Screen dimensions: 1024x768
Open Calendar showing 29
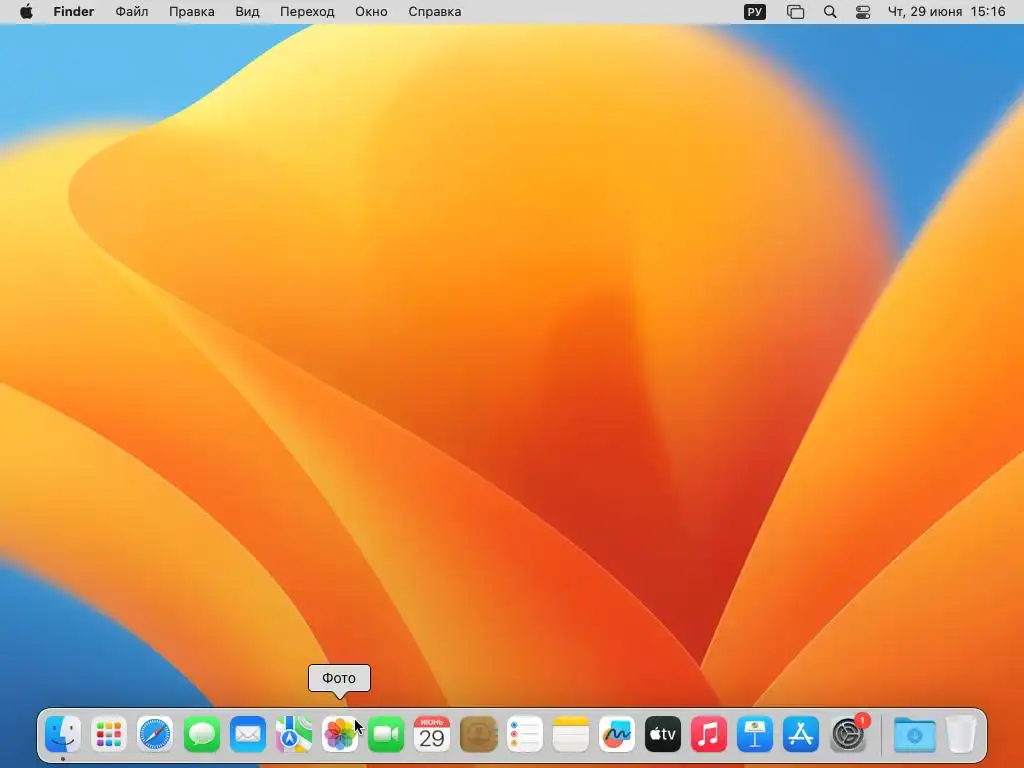tap(432, 735)
